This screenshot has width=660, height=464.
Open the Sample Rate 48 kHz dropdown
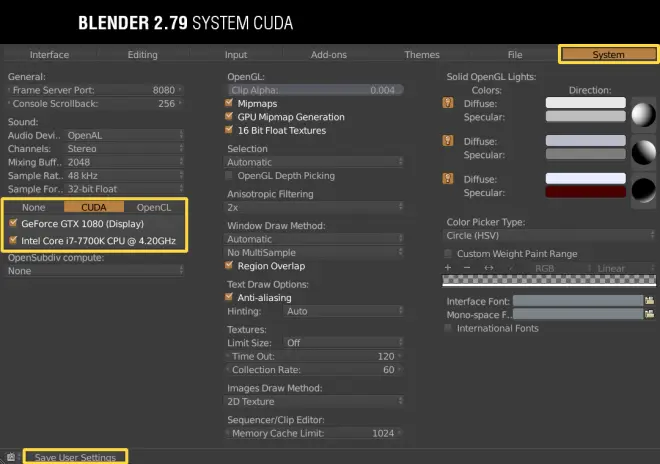click(124, 176)
